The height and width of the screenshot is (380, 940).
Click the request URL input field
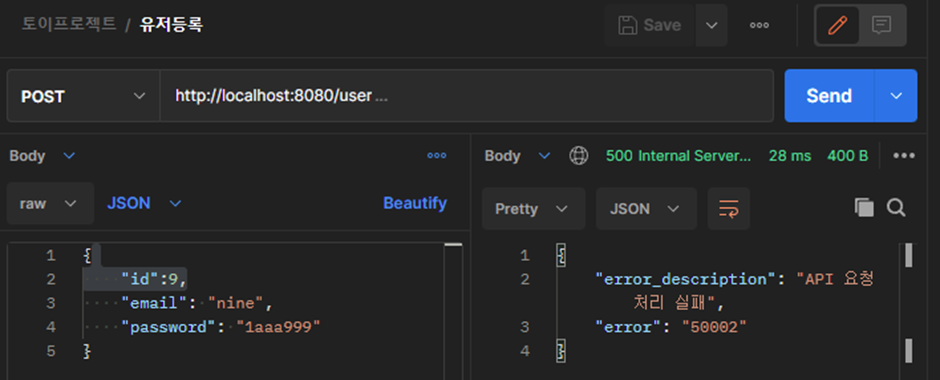466,96
